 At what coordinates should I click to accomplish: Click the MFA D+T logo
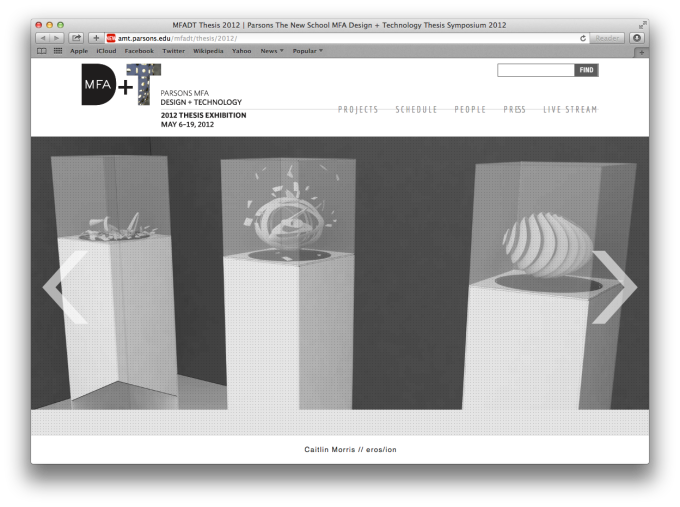tap(121, 84)
